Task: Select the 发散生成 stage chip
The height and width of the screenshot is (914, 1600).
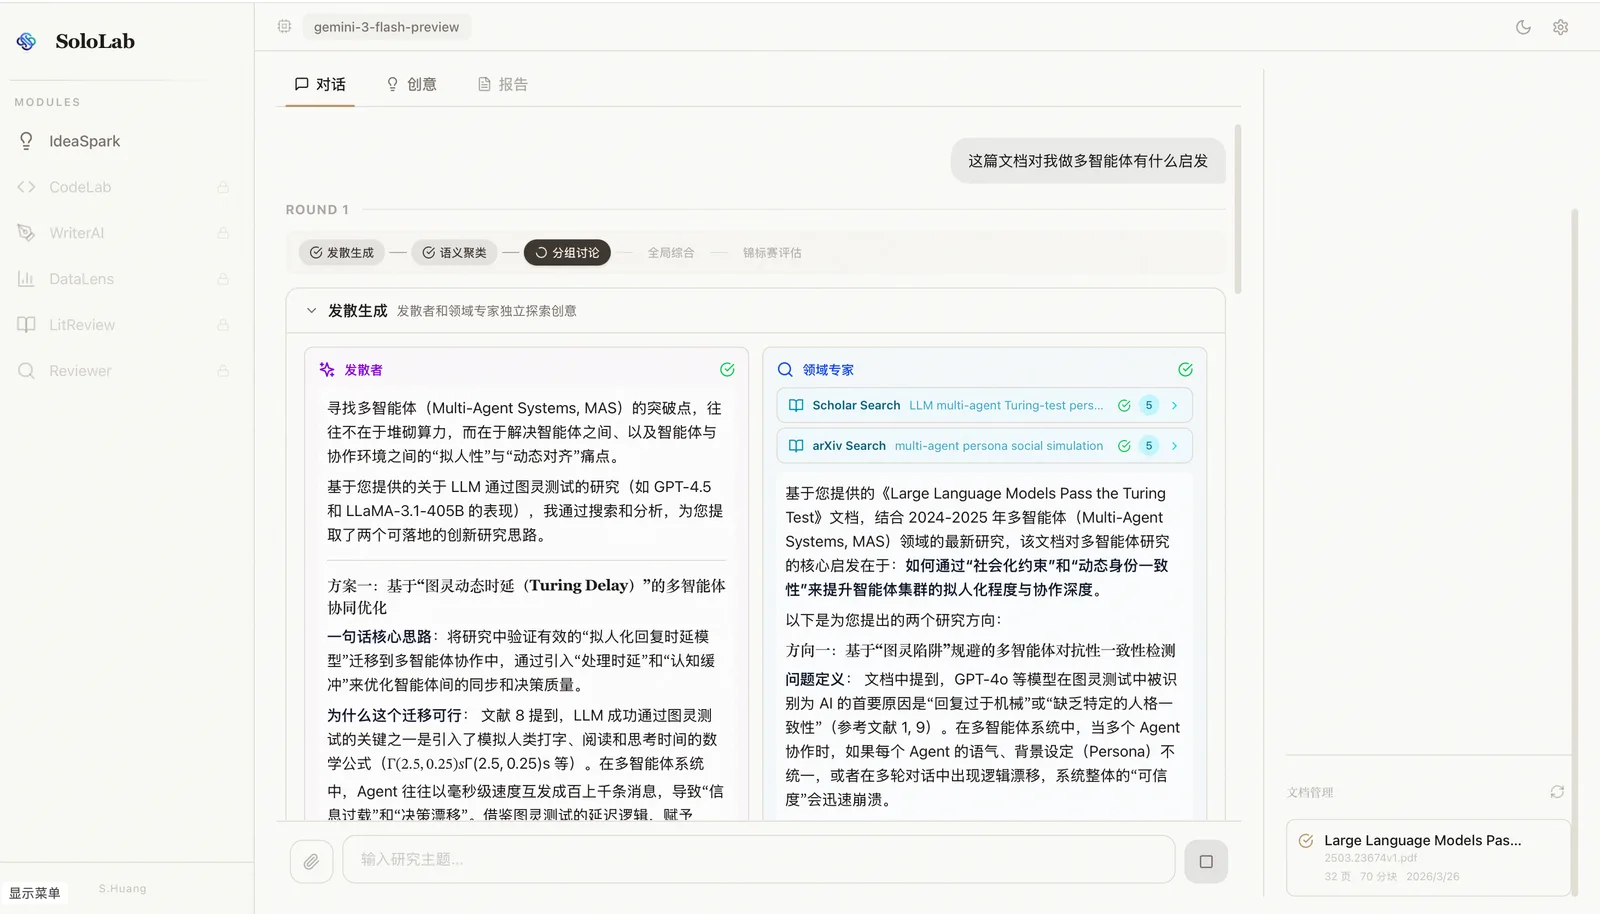Action: point(342,253)
